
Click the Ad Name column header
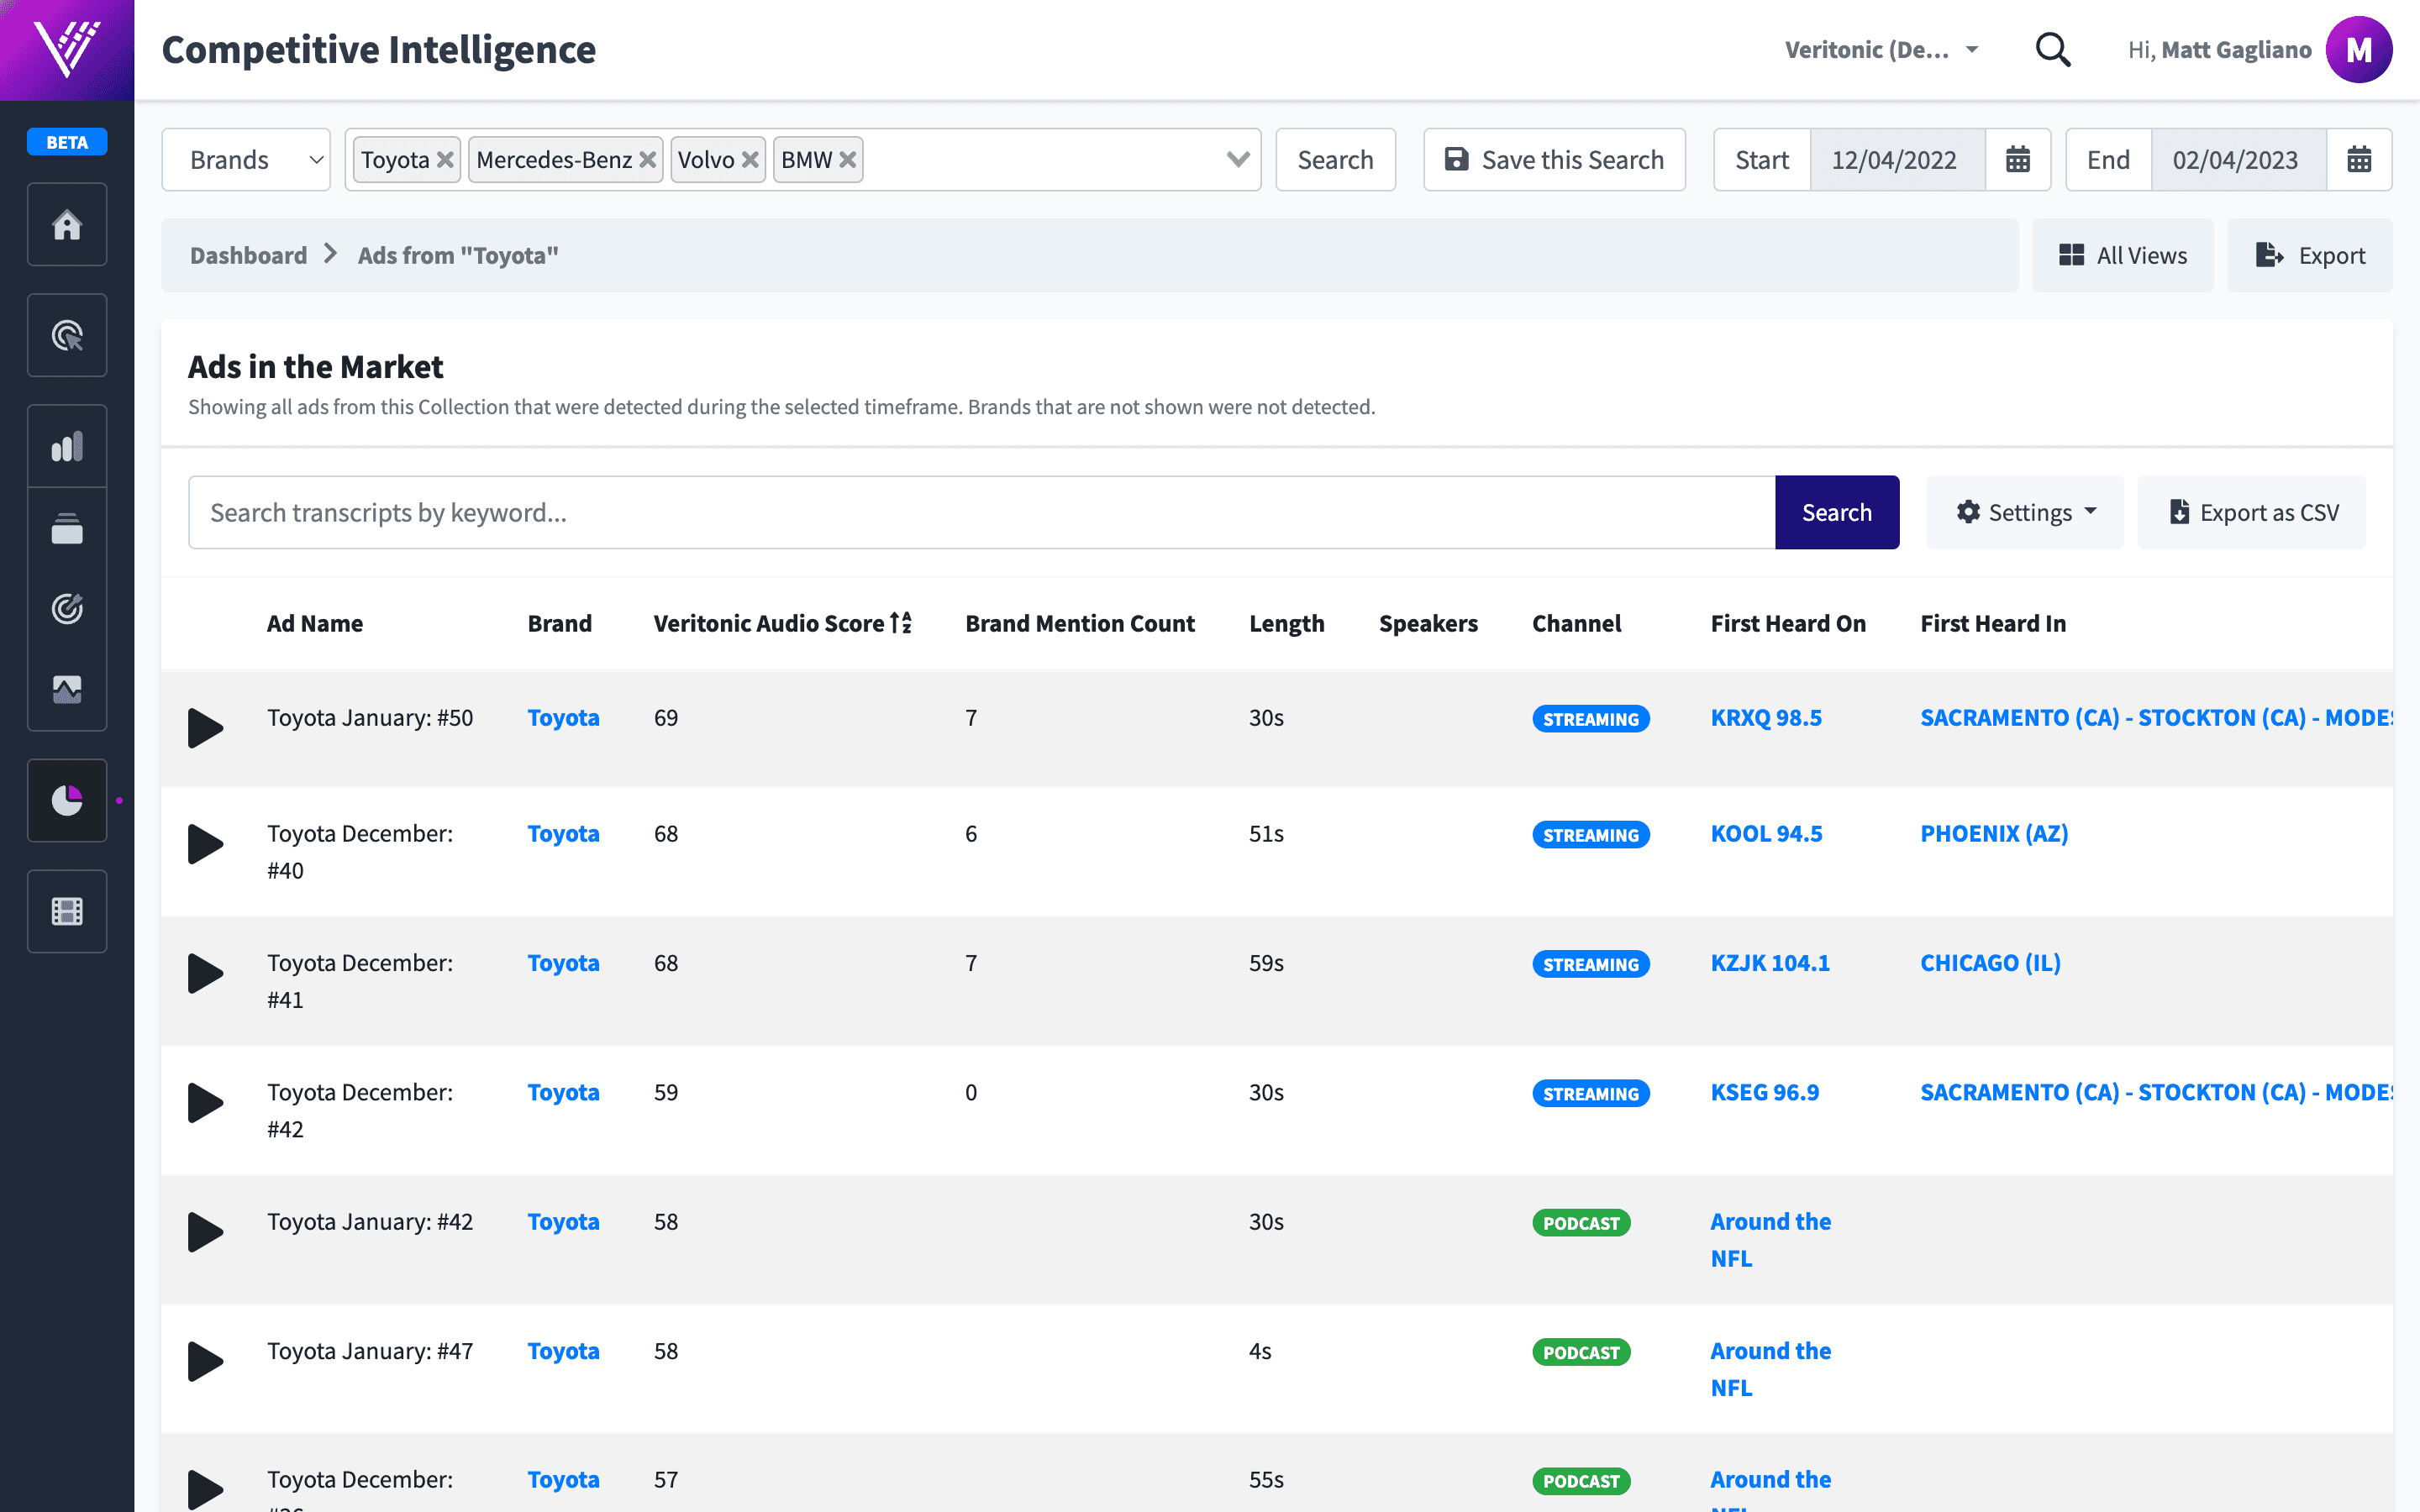tap(314, 623)
